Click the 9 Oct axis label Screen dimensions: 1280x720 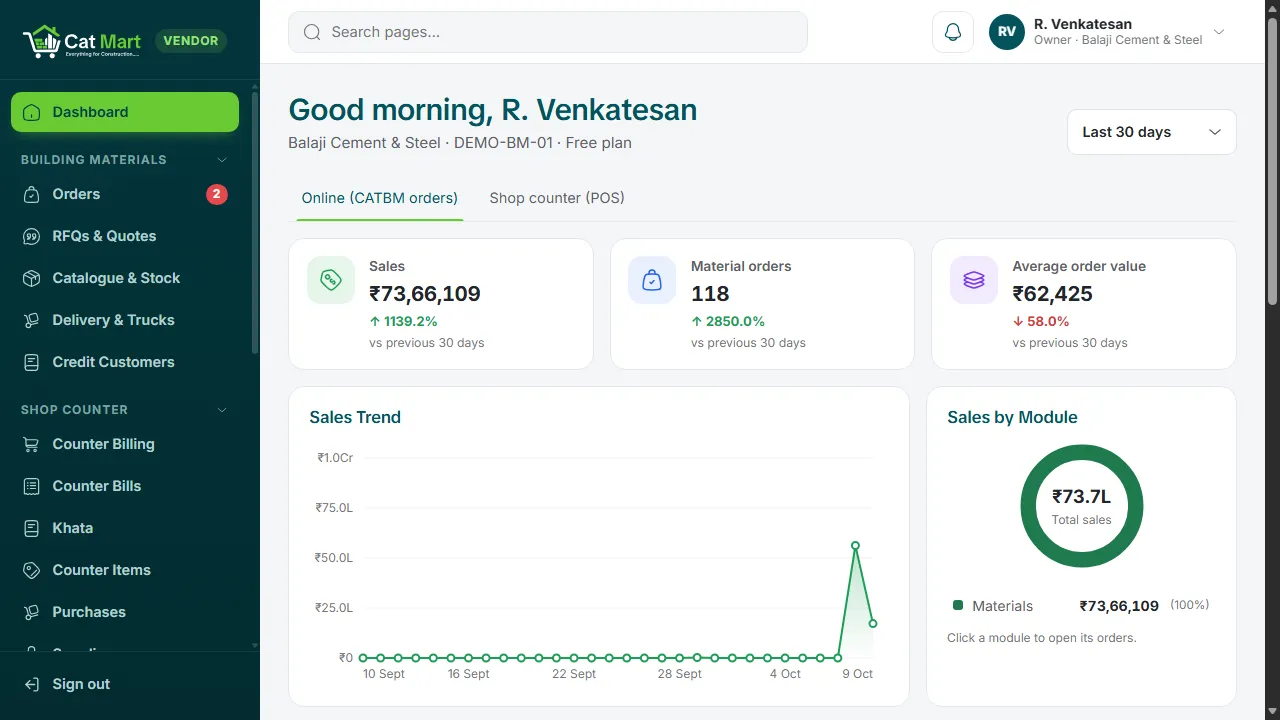[x=856, y=674]
